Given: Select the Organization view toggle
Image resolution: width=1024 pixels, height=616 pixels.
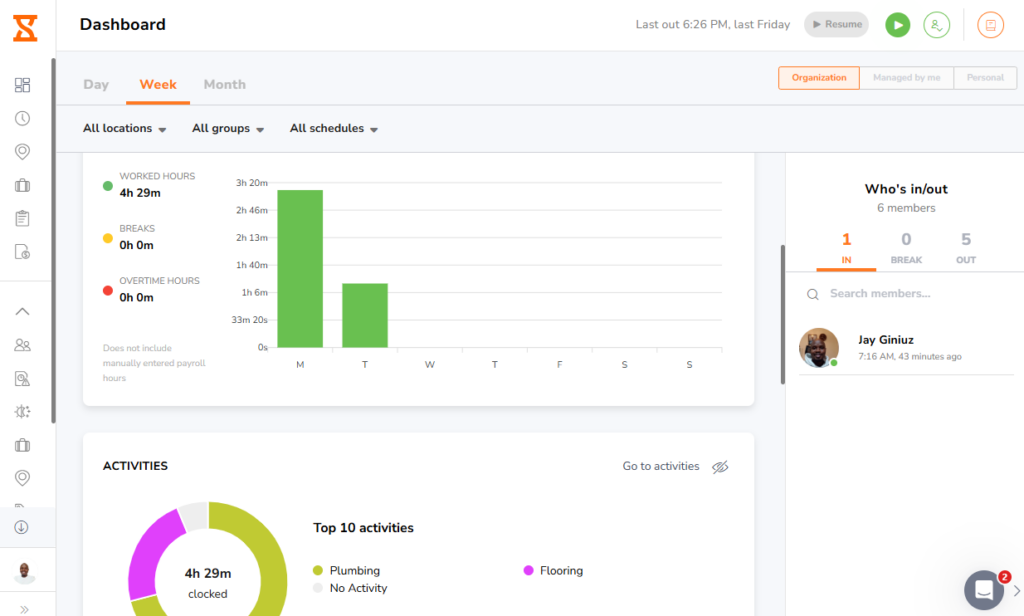Looking at the screenshot, I should 819,78.
